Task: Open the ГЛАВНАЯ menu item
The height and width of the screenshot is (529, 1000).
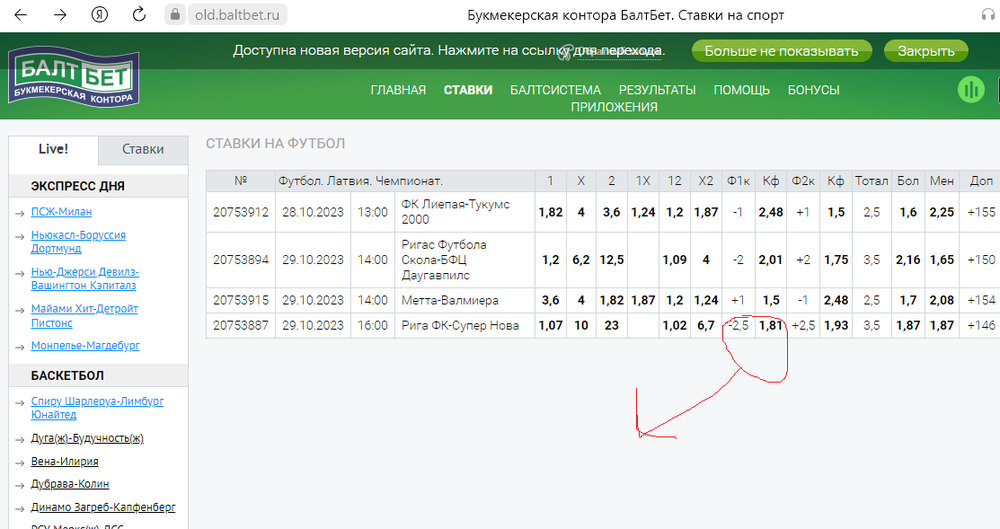Action: pyautogui.click(x=398, y=89)
